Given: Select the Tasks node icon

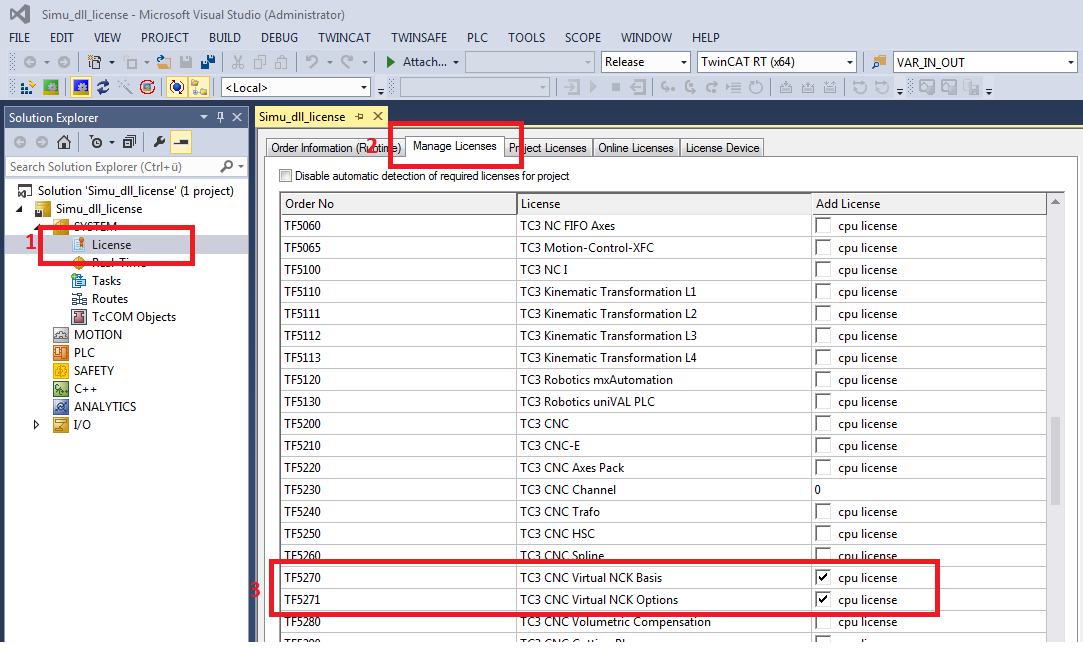Looking at the screenshot, I should [x=79, y=280].
